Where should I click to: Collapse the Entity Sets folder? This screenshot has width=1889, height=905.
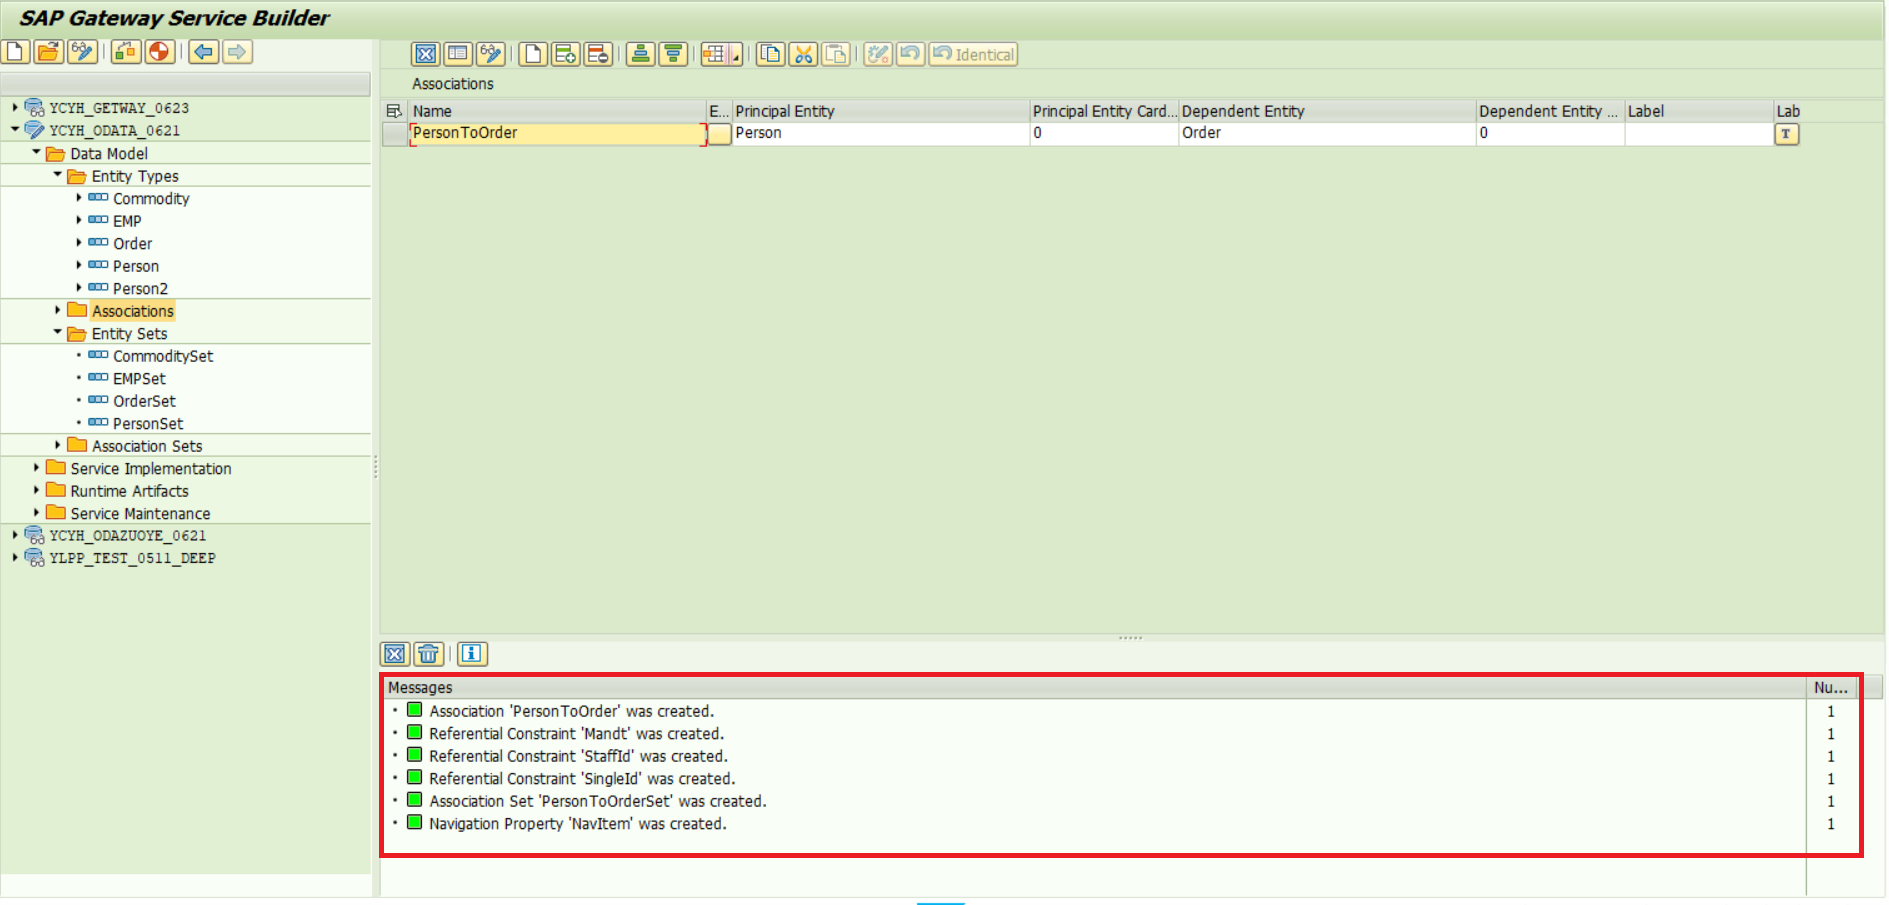tap(57, 332)
